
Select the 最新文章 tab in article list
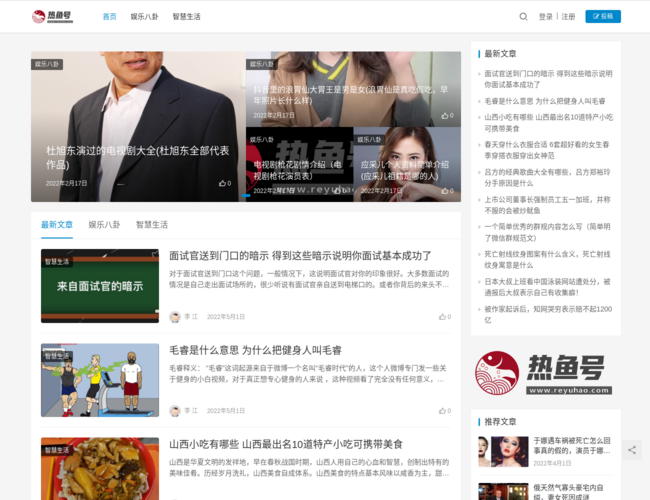(x=57, y=225)
